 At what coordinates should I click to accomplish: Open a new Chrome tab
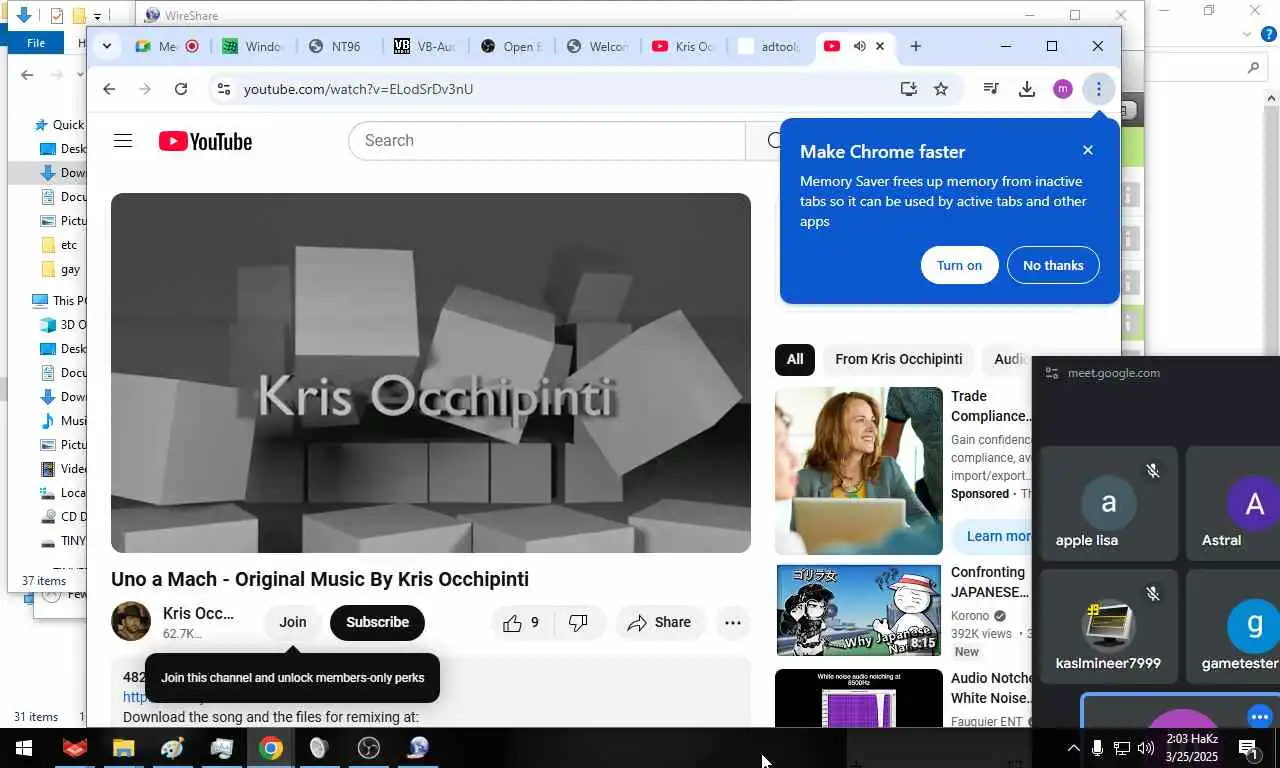pos(915,46)
